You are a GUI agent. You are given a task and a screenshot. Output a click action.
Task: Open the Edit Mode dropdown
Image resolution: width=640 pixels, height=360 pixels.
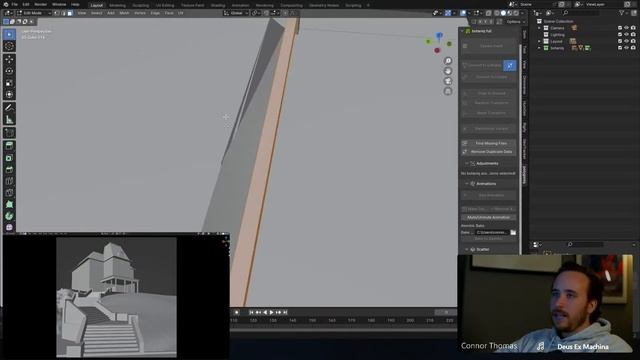click(34, 13)
